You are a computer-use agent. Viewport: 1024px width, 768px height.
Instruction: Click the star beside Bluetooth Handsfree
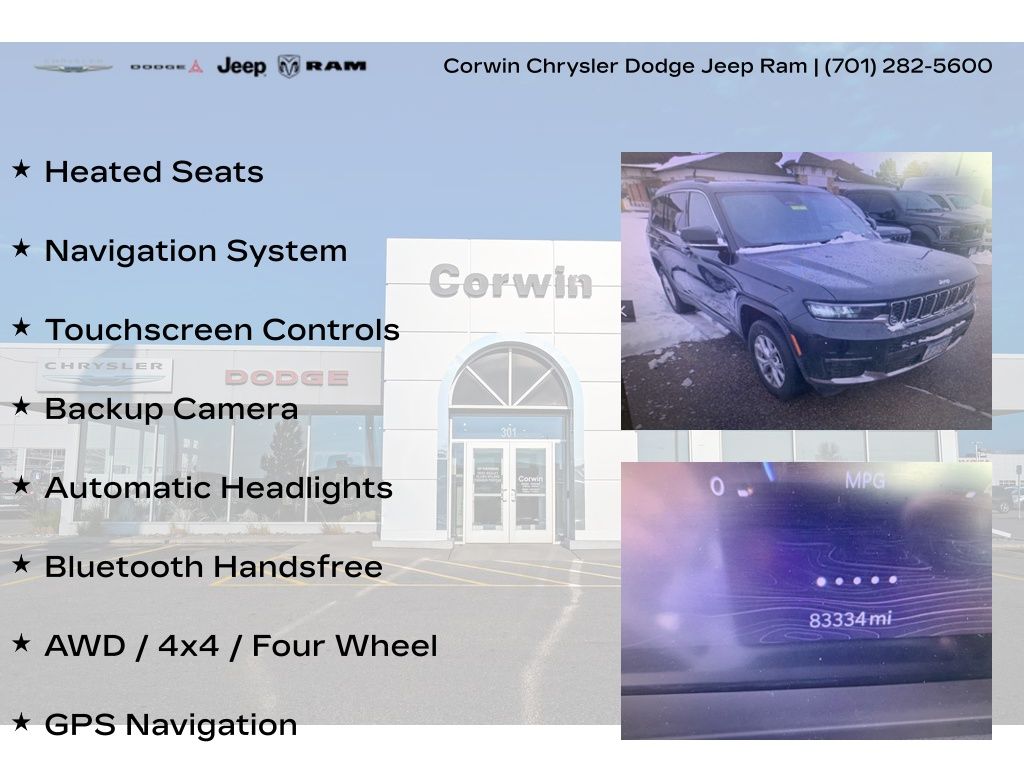[x=21, y=565]
